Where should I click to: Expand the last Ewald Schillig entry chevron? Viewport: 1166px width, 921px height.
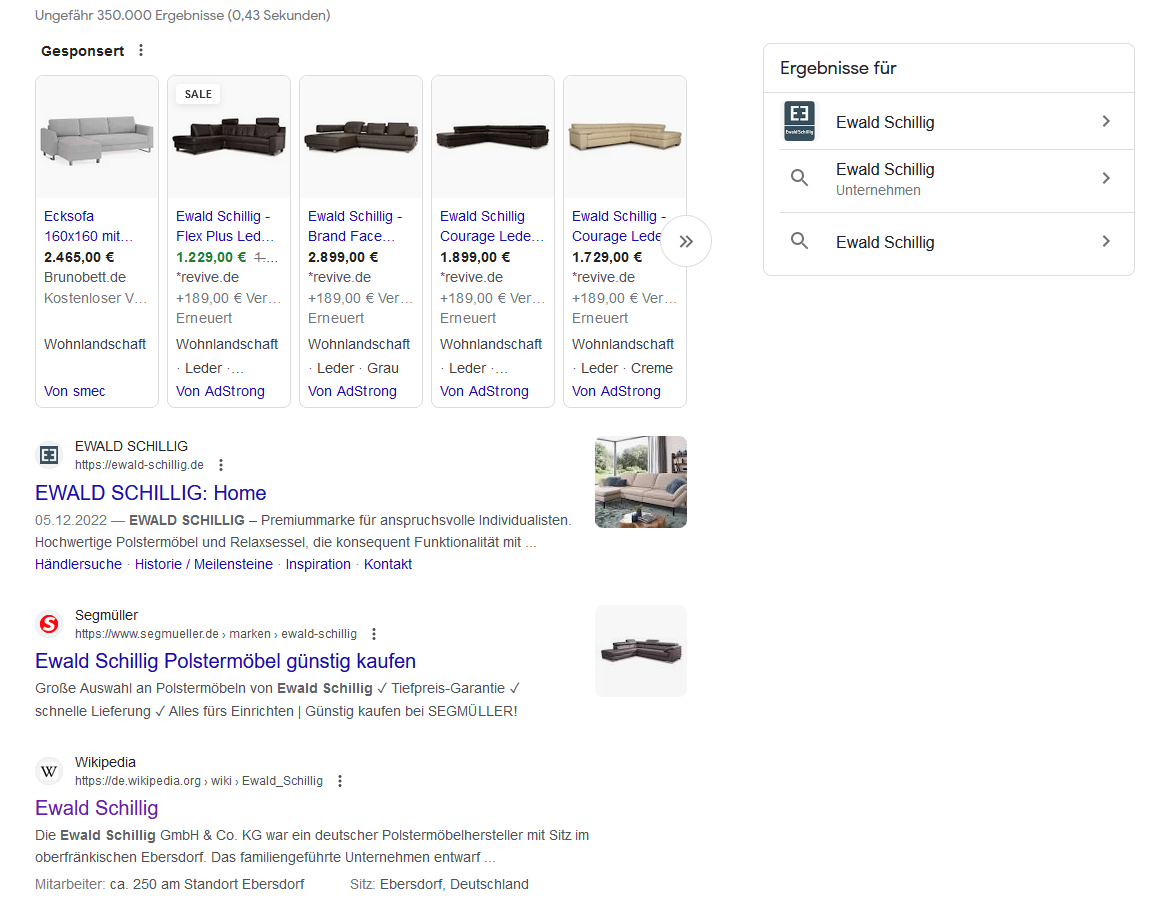click(1107, 242)
